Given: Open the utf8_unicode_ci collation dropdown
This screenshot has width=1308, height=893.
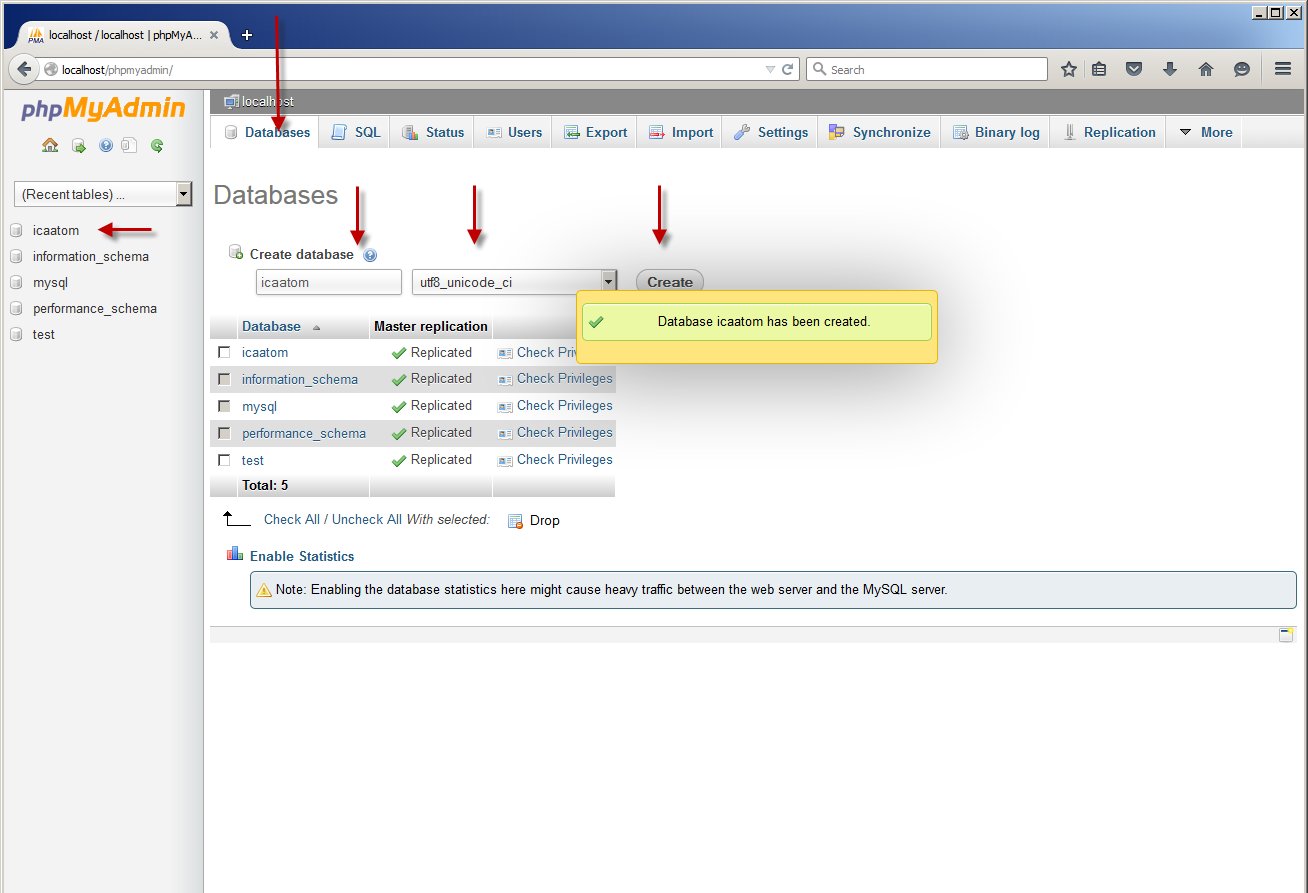Looking at the screenshot, I should pyautogui.click(x=514, y=282).
